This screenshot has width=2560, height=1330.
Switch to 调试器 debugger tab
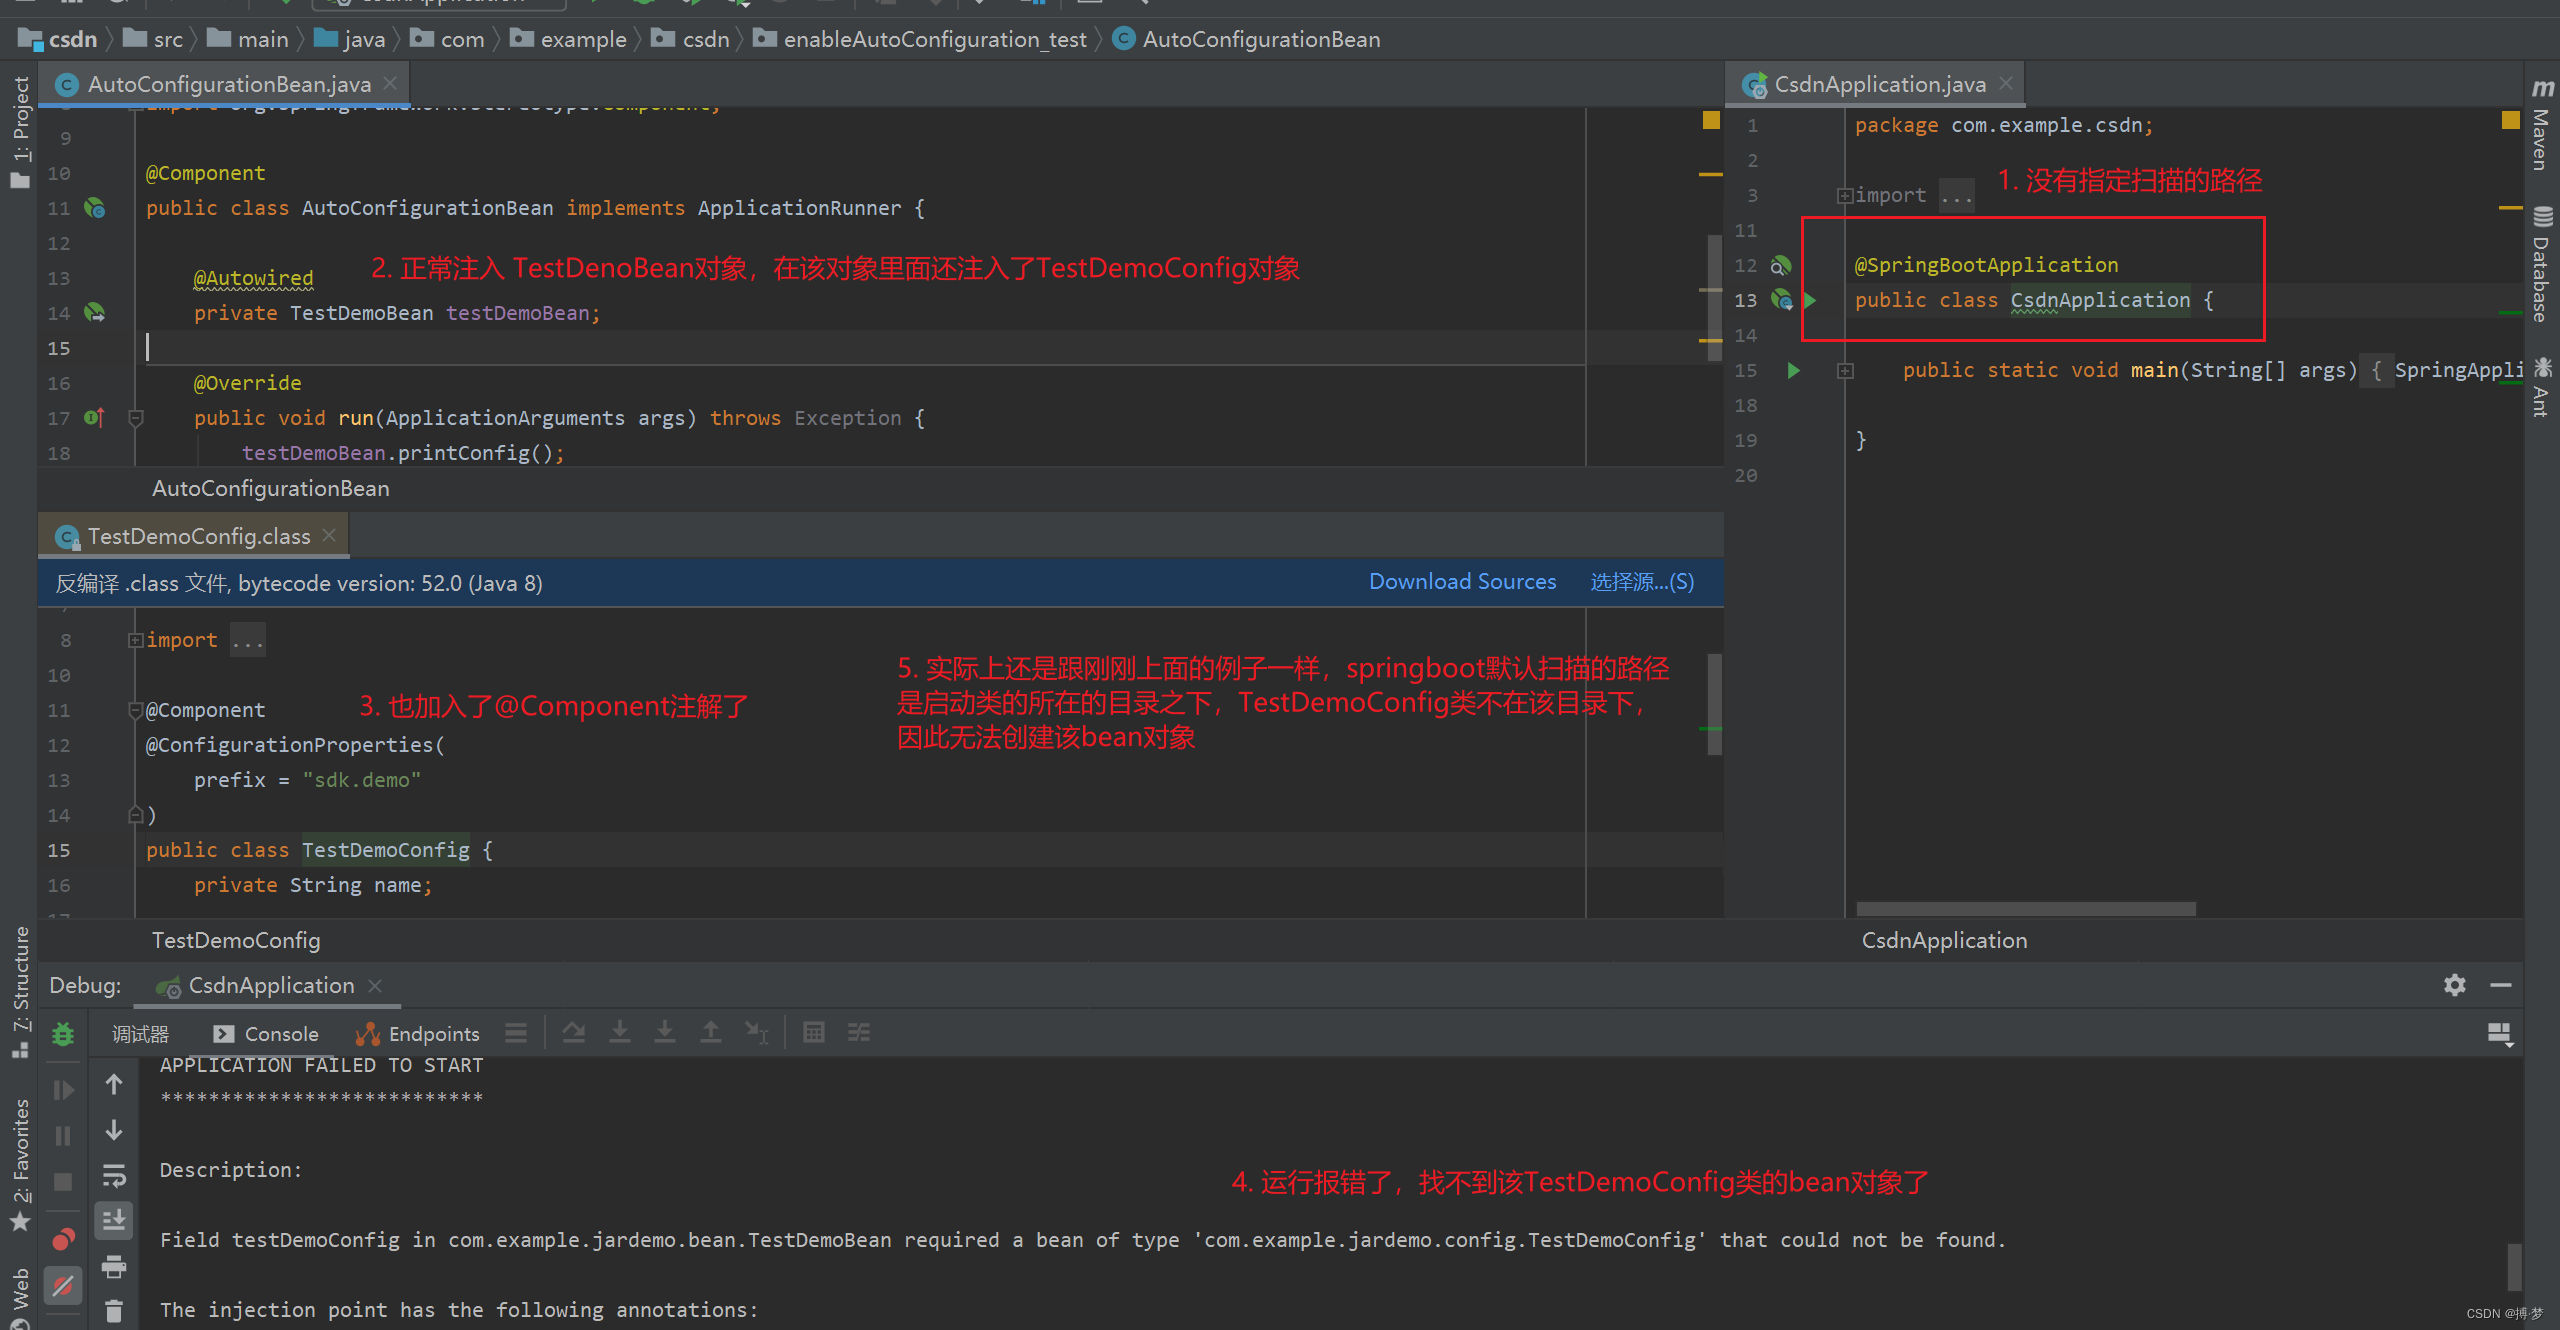[140, 1034]
